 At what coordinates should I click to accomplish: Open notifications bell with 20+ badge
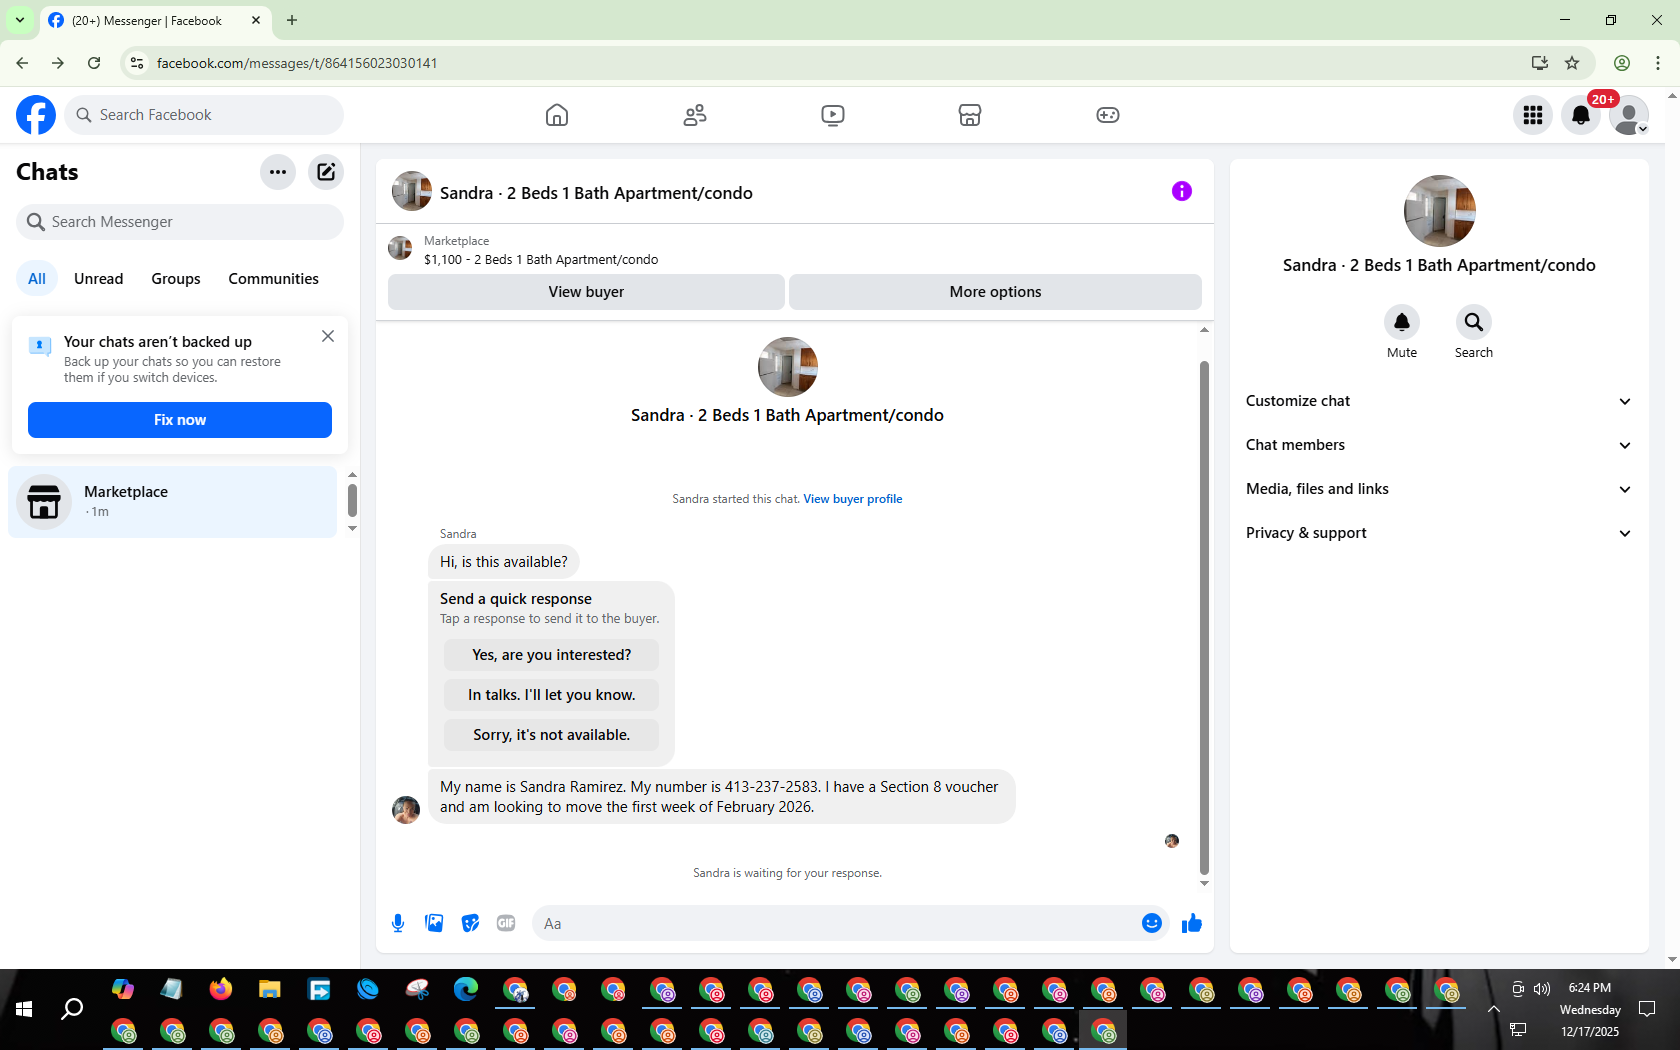pyautogui.click(x=1581, y=115)
